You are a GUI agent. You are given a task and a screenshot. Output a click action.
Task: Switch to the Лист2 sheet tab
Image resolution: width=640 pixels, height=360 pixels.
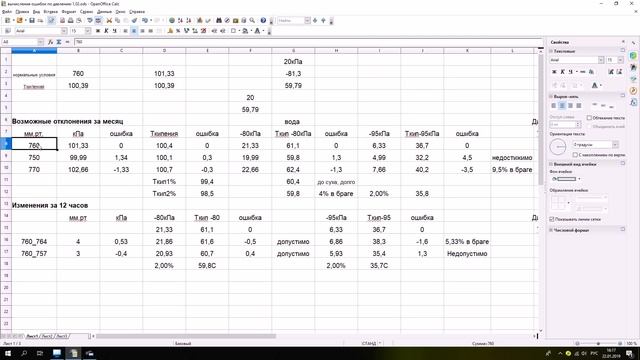[x=47, y=336]
